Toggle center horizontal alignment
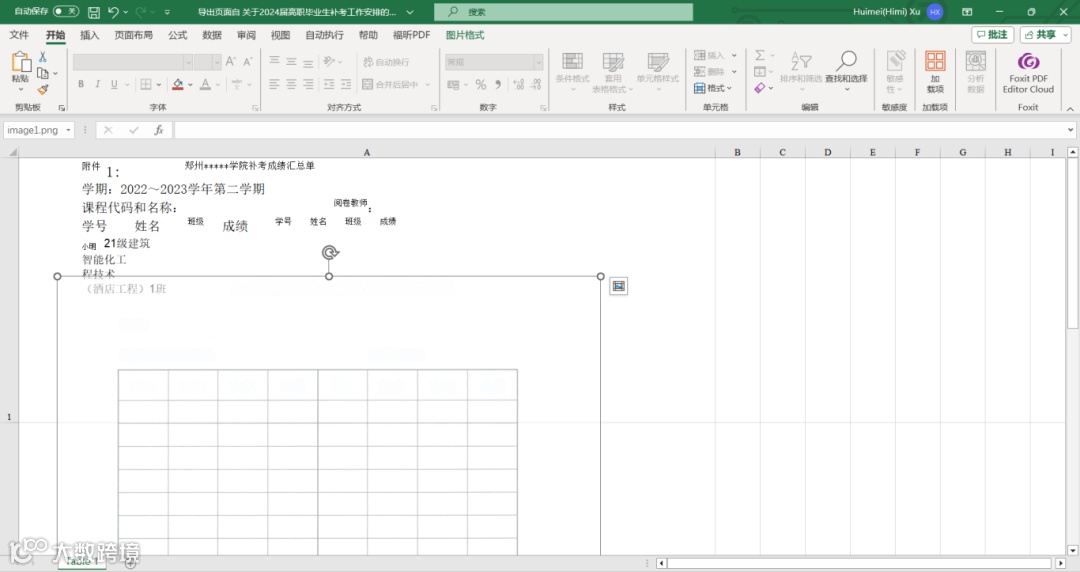This screenshot has width=1080, height=572. click(x=291, y=84)
